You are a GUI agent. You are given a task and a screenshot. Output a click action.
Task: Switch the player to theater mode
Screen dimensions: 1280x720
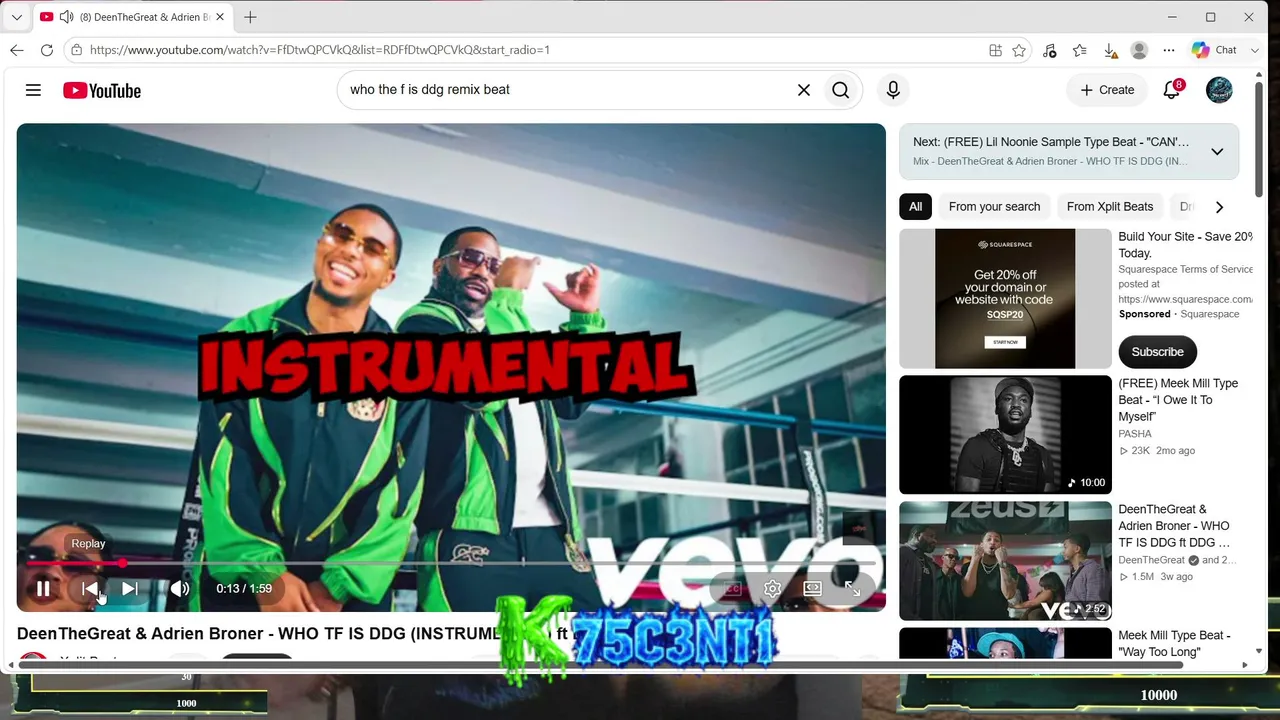point(812,589)
